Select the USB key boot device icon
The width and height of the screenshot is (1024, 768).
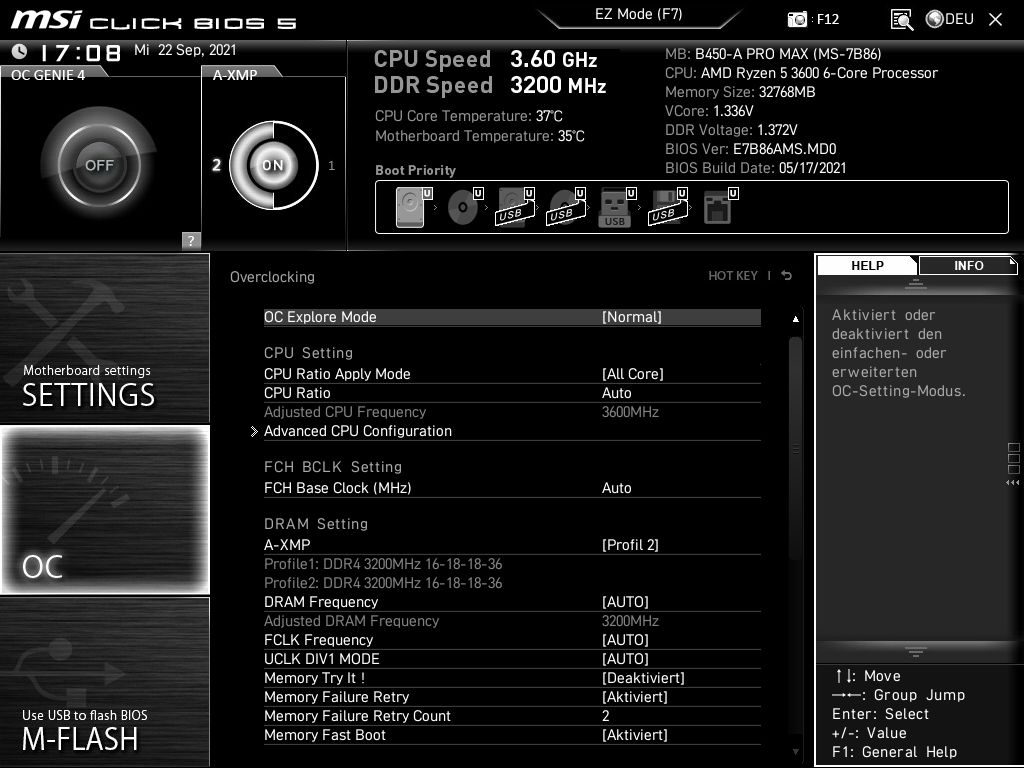[617, 207]
